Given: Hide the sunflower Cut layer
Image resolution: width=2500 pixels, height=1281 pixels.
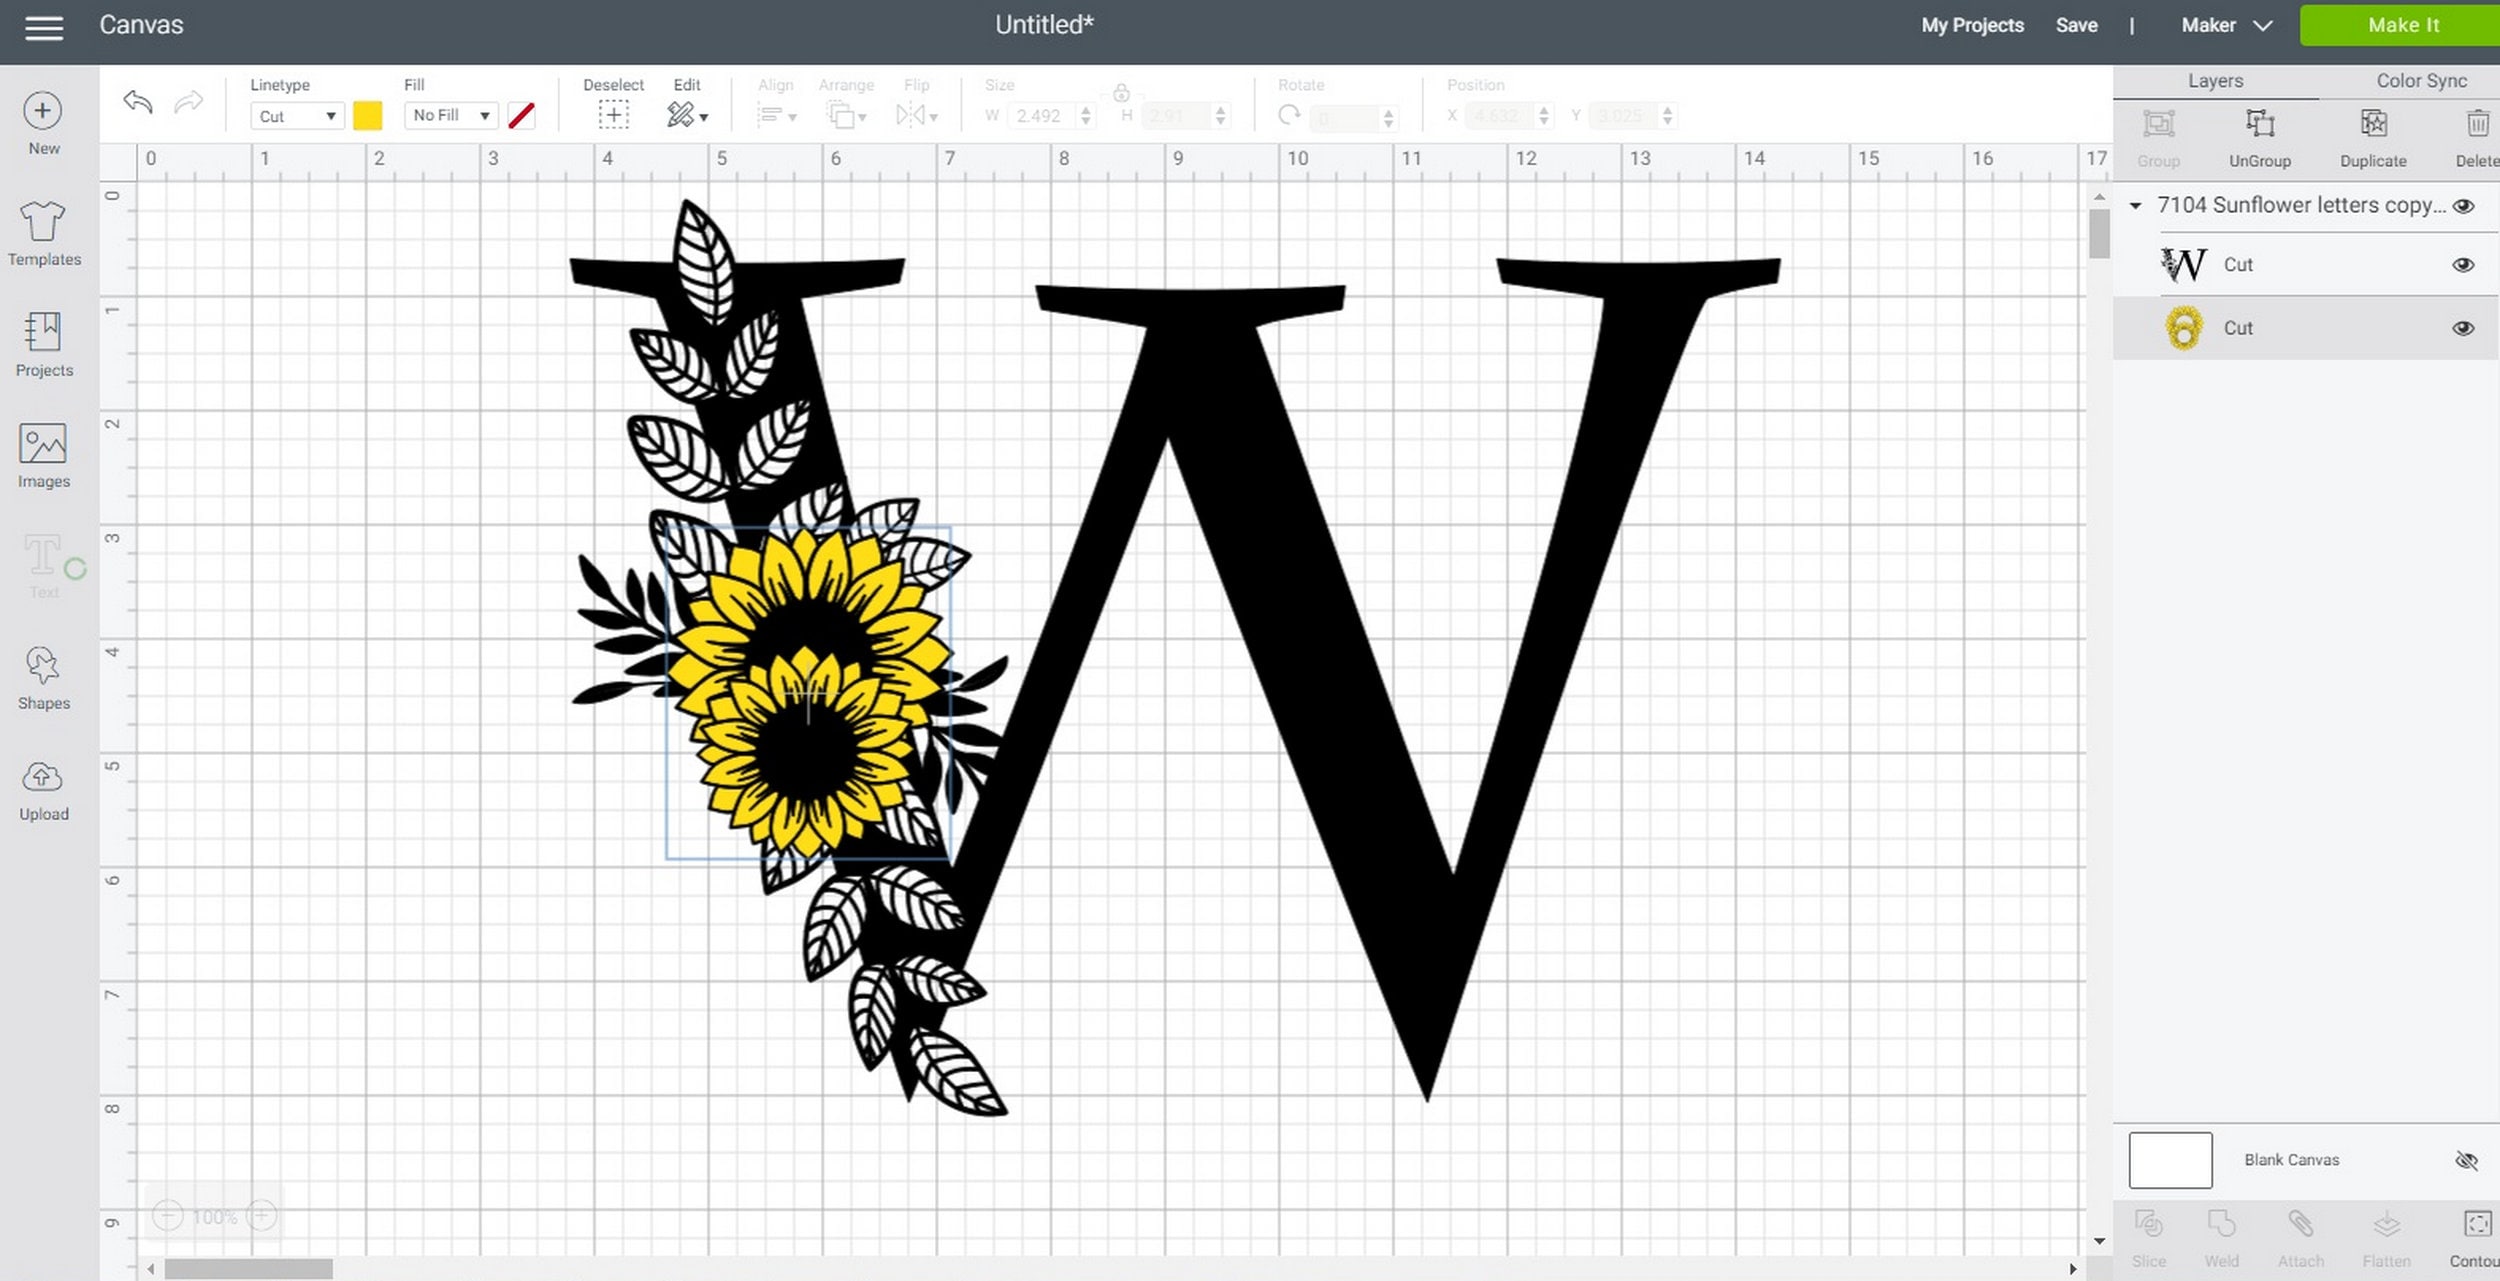Looking at the screenshot, I should [2464, 328].
